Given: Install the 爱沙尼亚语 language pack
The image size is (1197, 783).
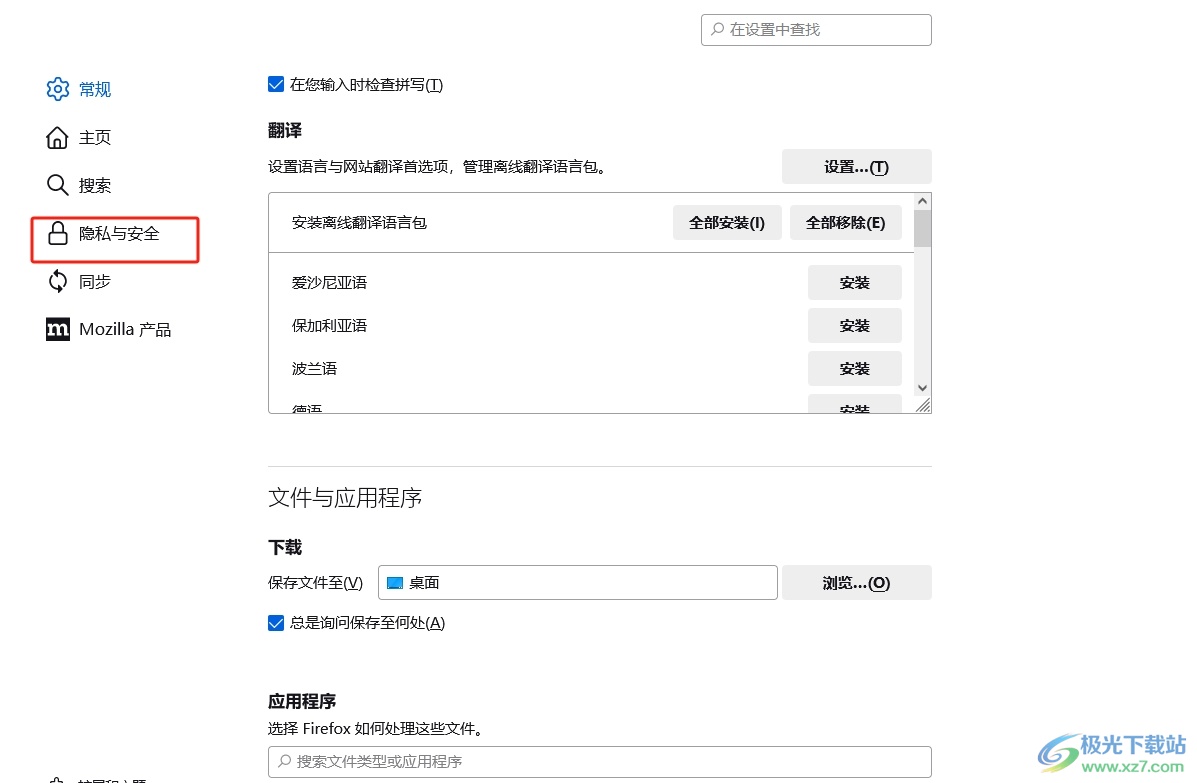Looking at the screenshot, I should [854, 283].
